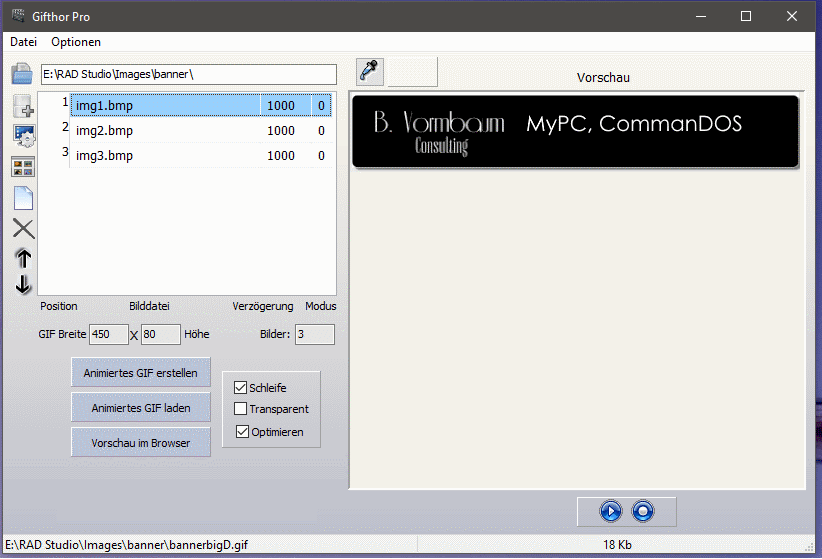Viewport: 822px width, 559px height.
Task: Click Animiertes GIF erstellen button
Action: pyautogui.click(x=140, y=372)
